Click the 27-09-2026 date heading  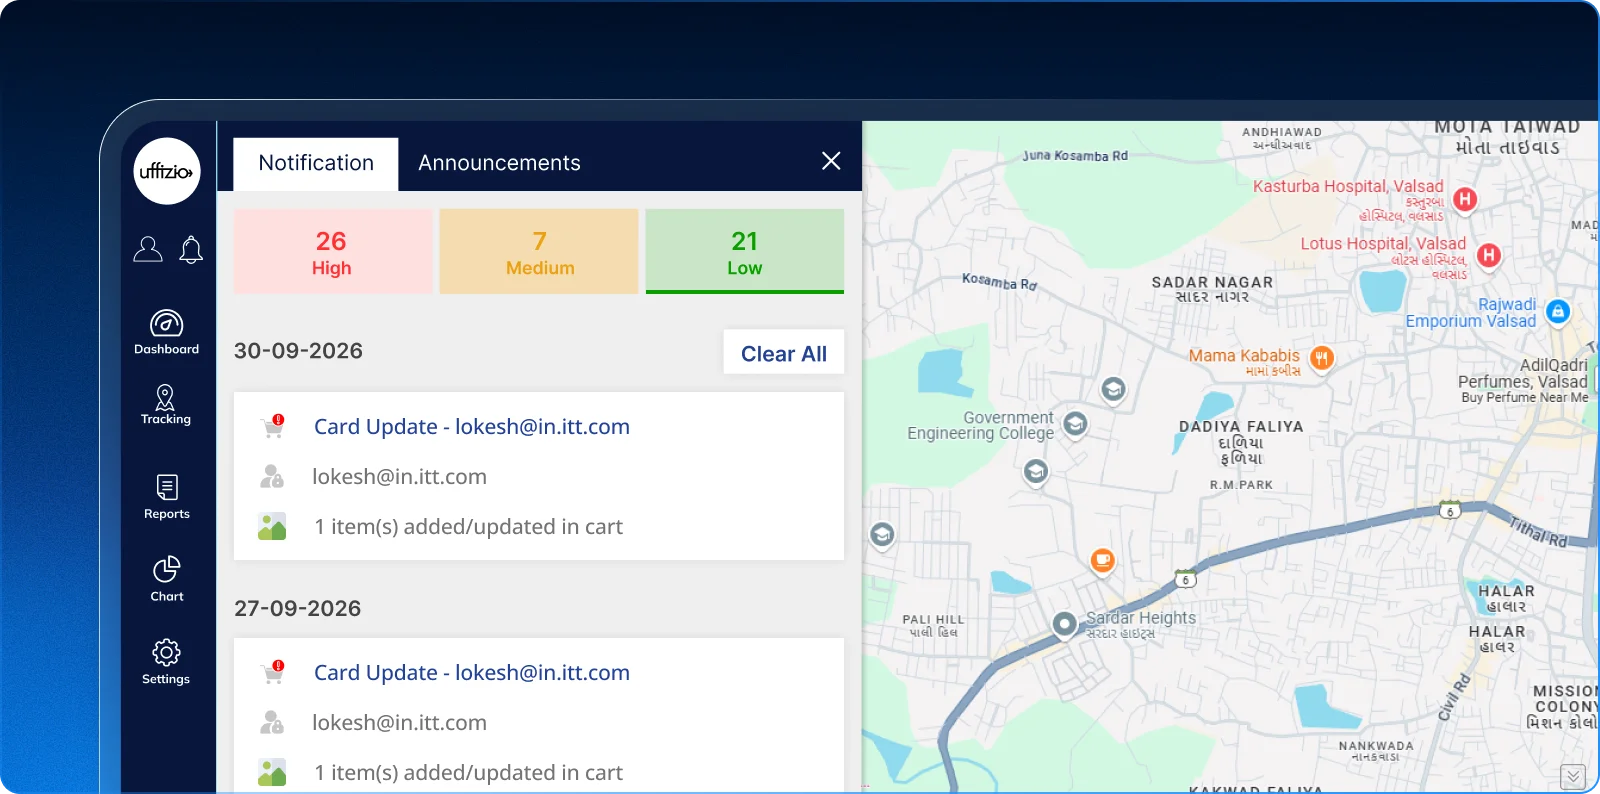pyautogui.click(x=298, y=609)
